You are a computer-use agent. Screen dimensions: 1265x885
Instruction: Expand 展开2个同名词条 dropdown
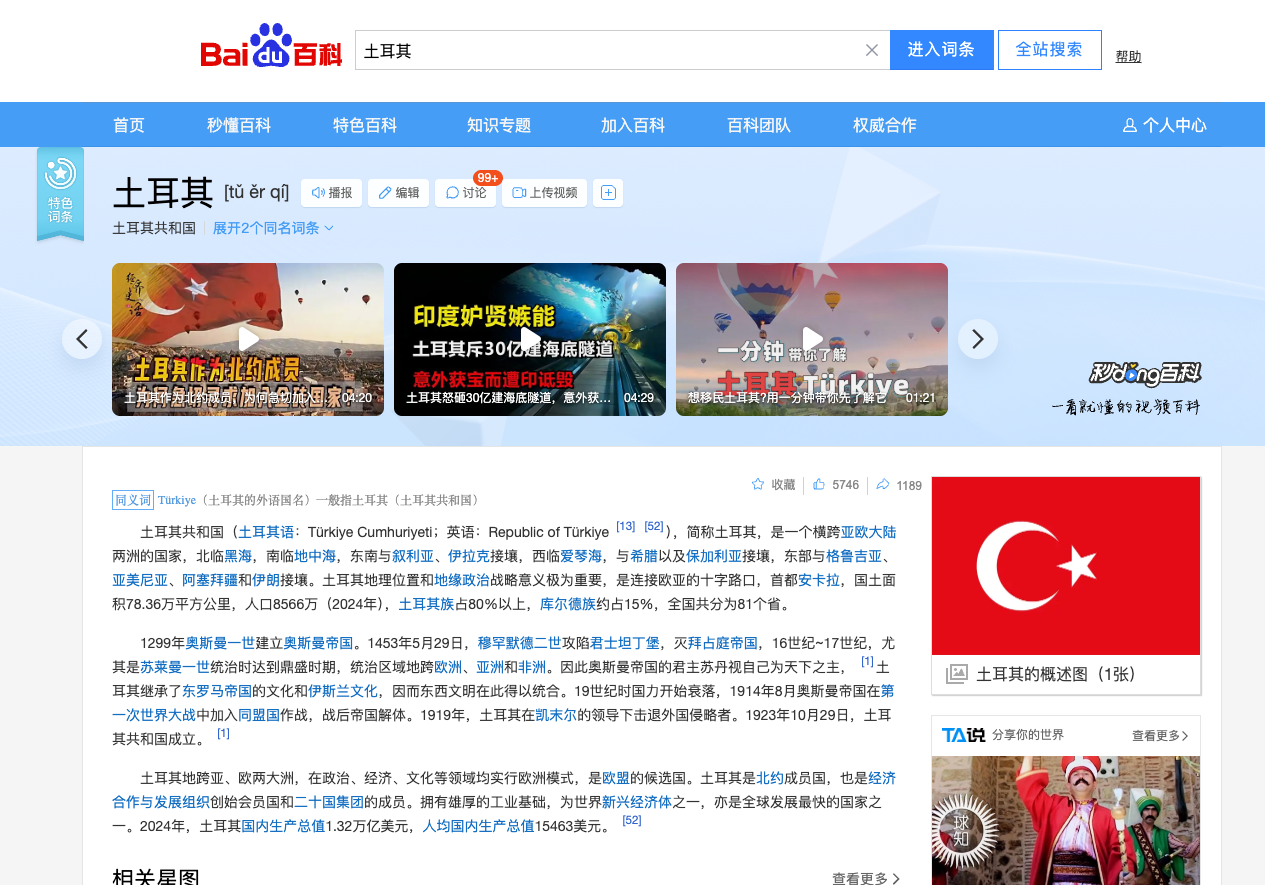[273, 228]
